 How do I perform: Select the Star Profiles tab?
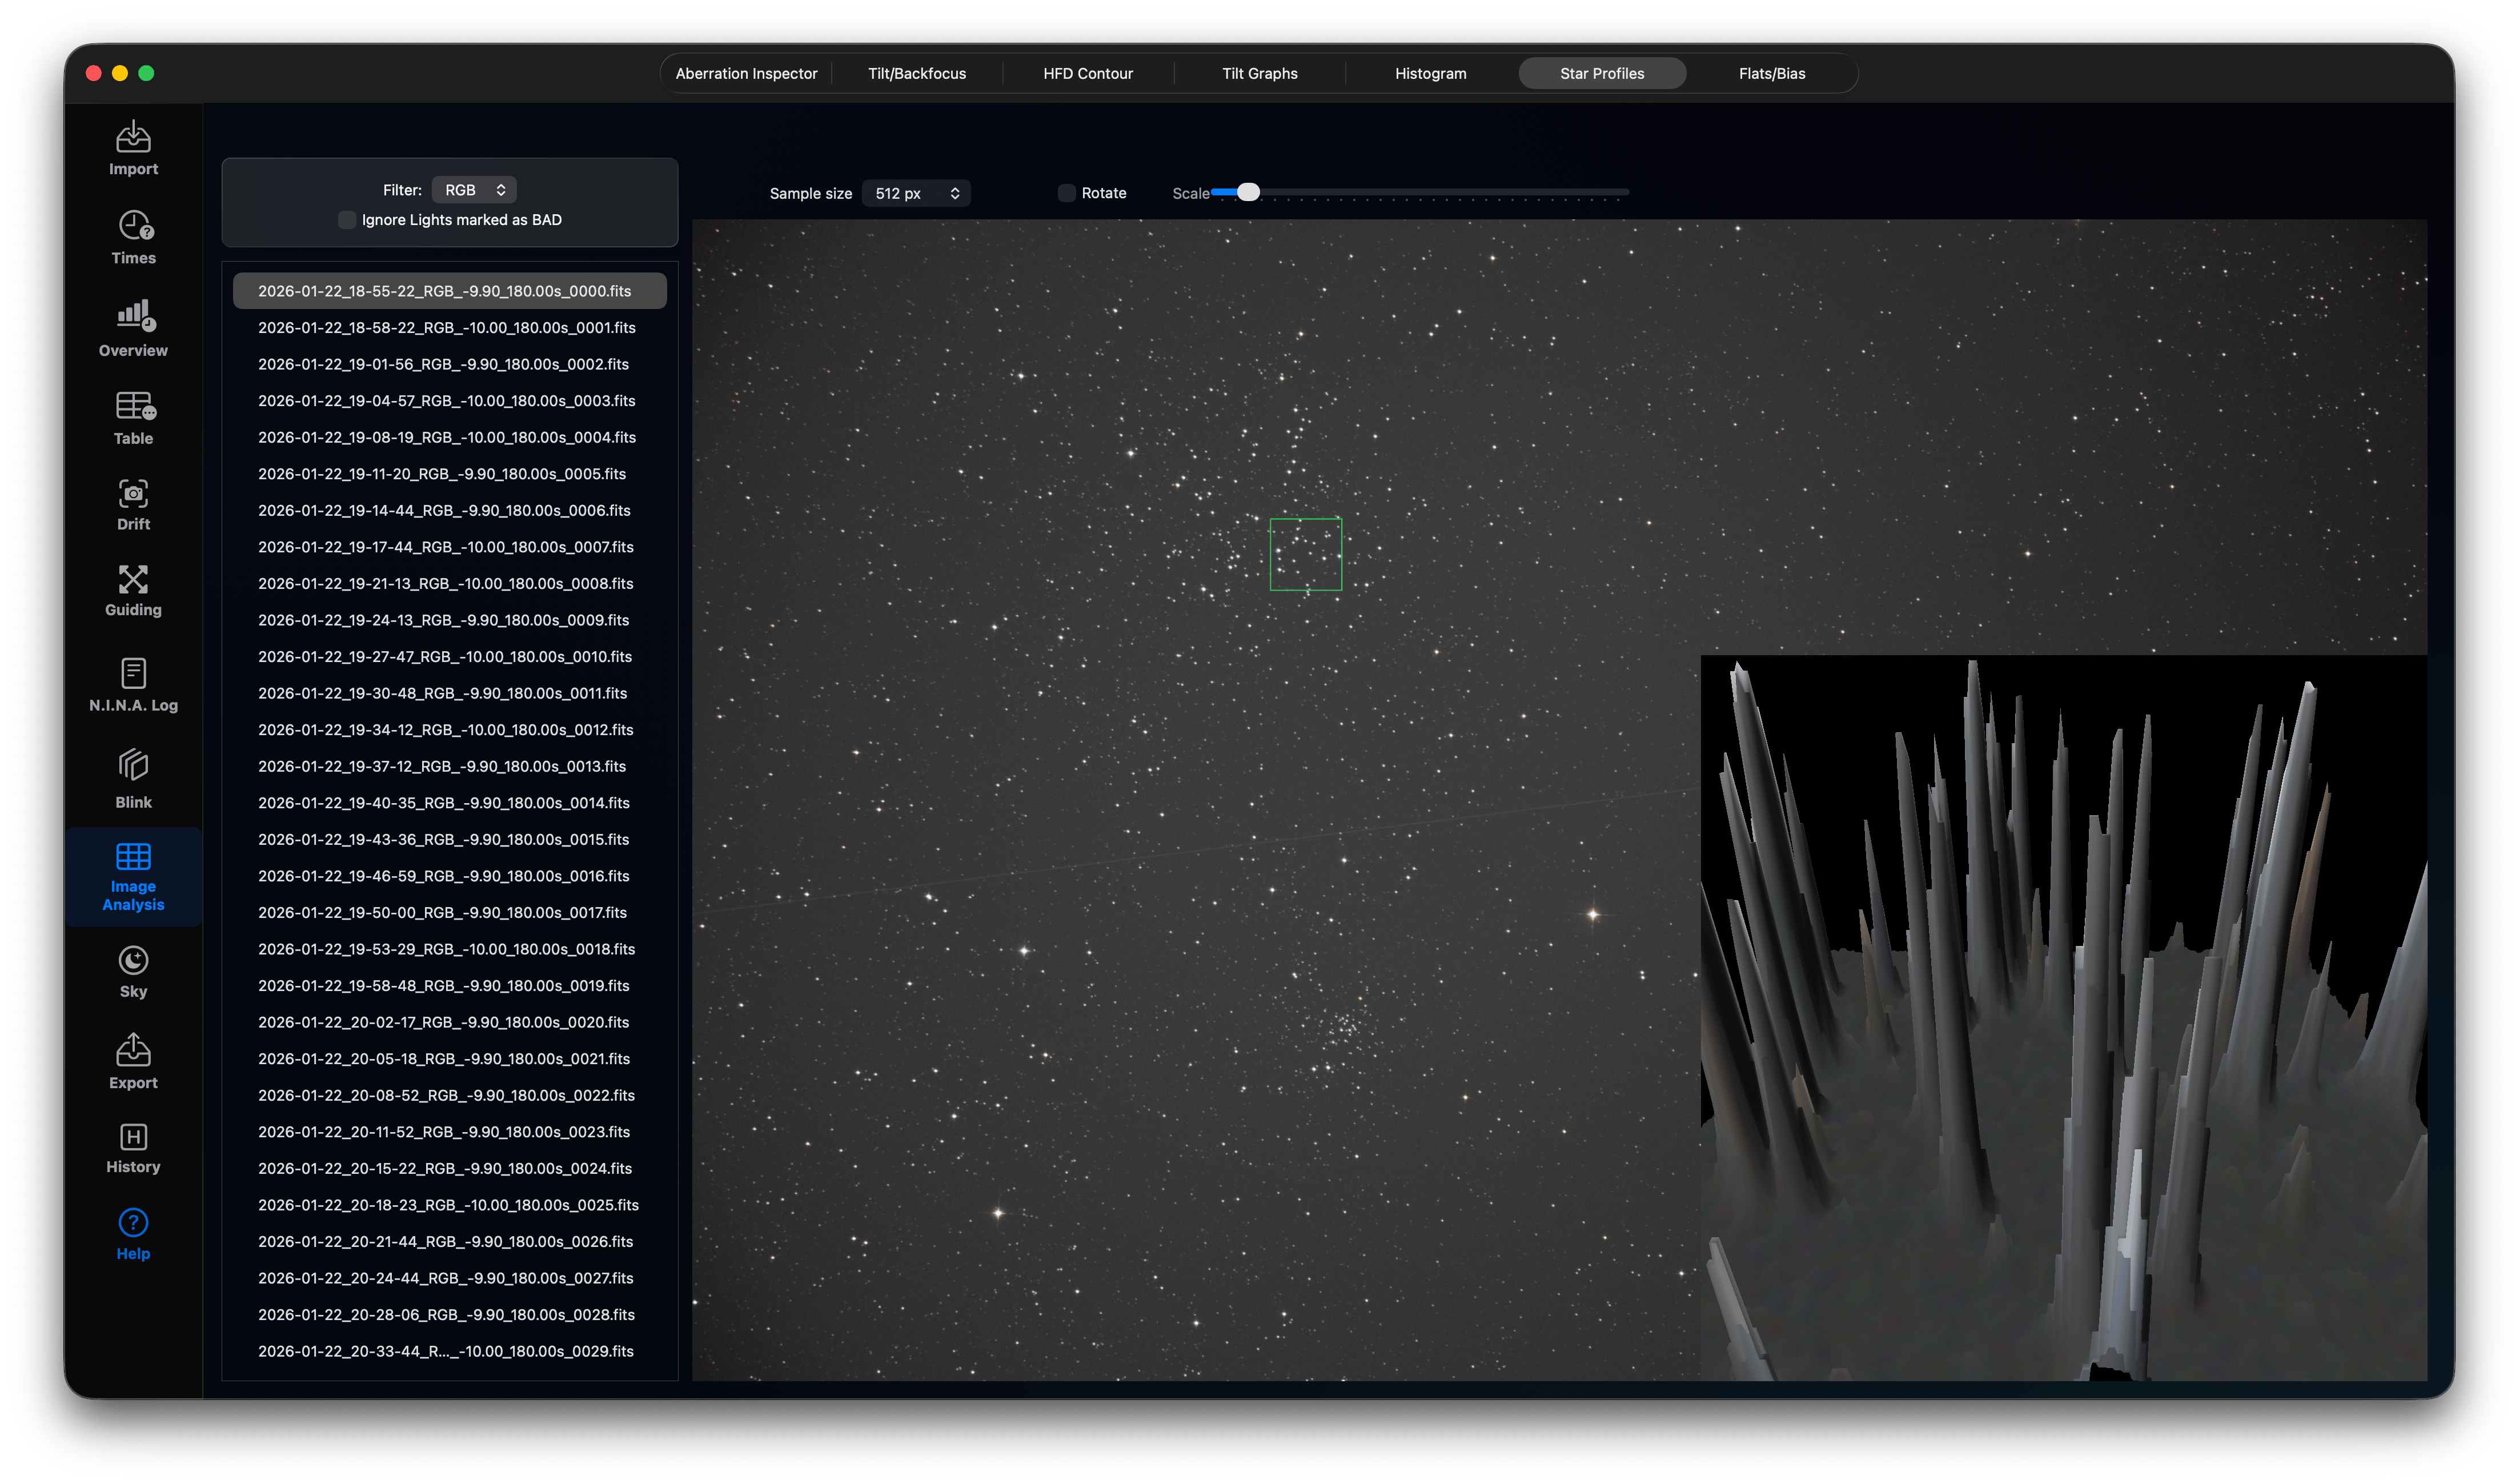click(1602, 73)
